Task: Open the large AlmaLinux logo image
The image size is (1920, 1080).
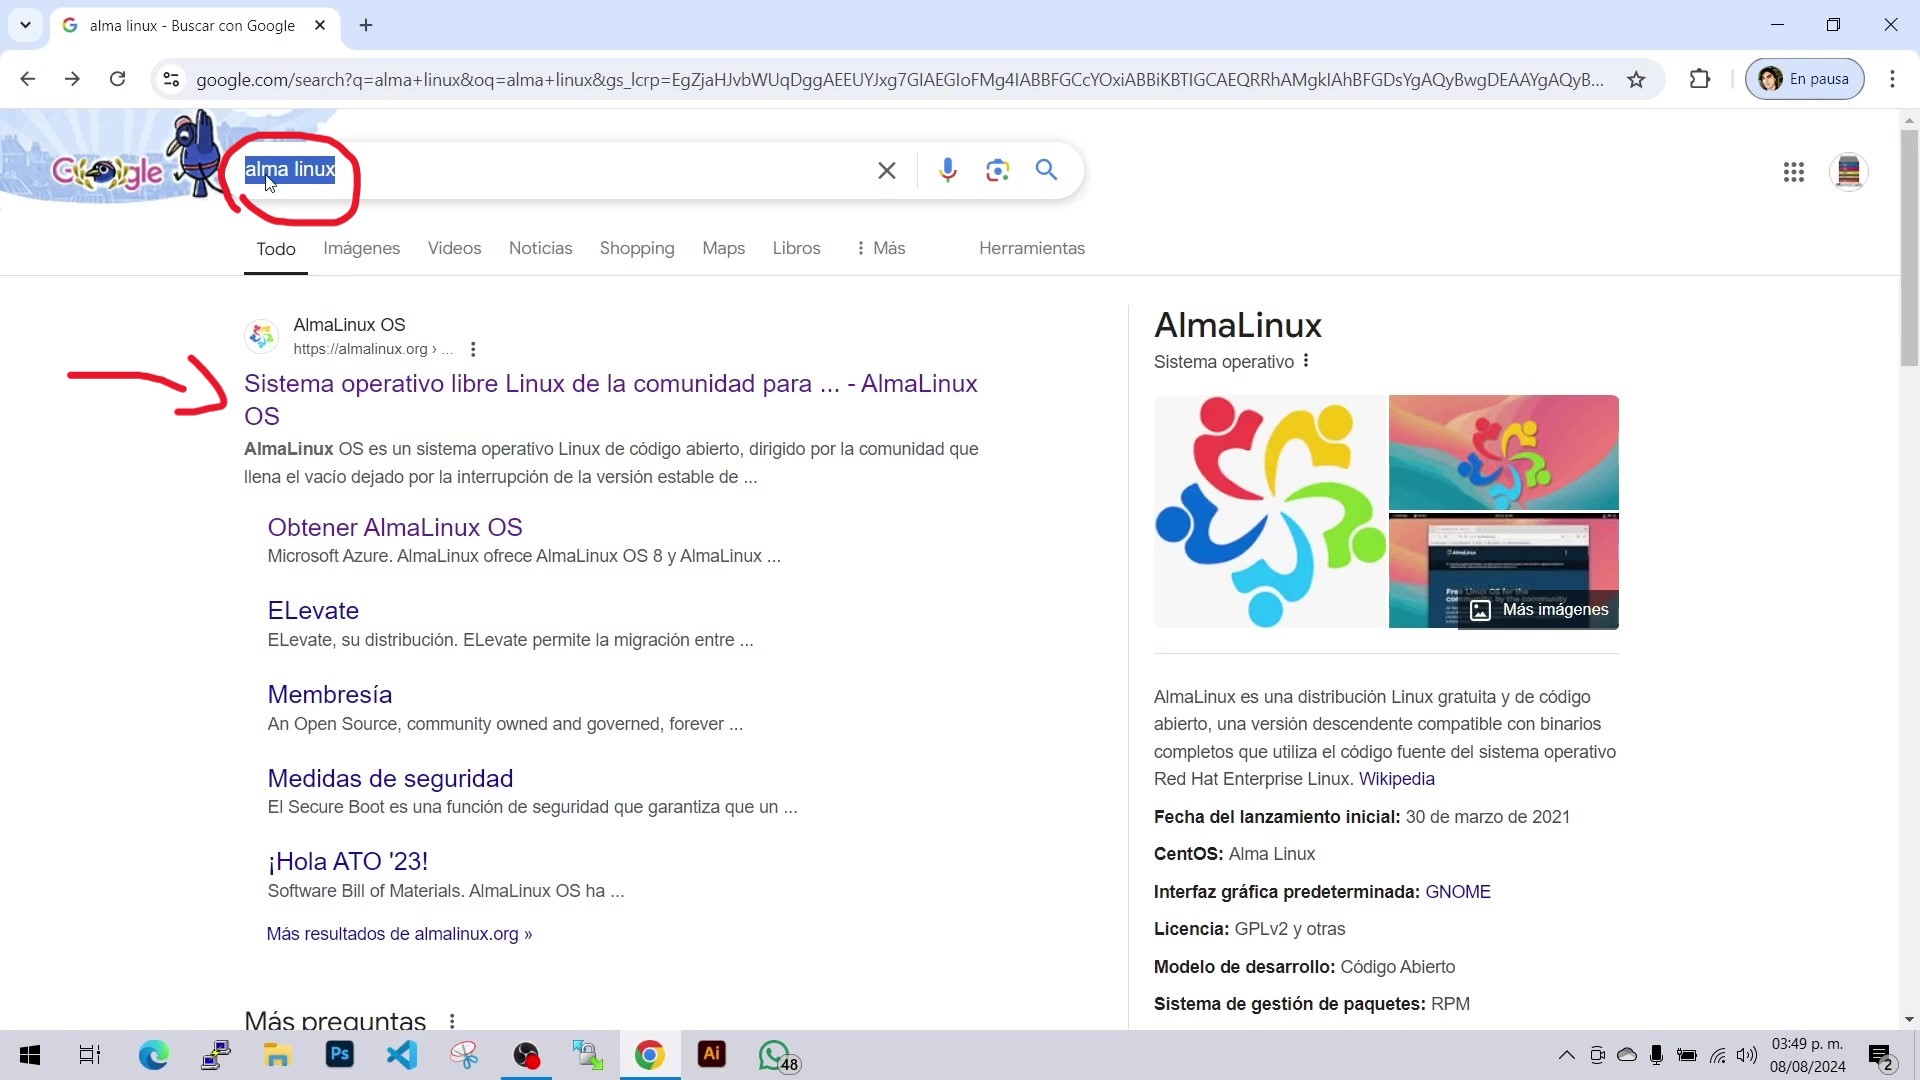Action: (1270, 511)
